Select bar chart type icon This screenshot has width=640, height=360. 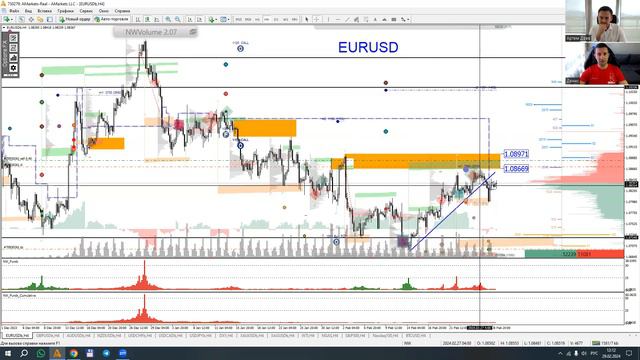(138, 19)
